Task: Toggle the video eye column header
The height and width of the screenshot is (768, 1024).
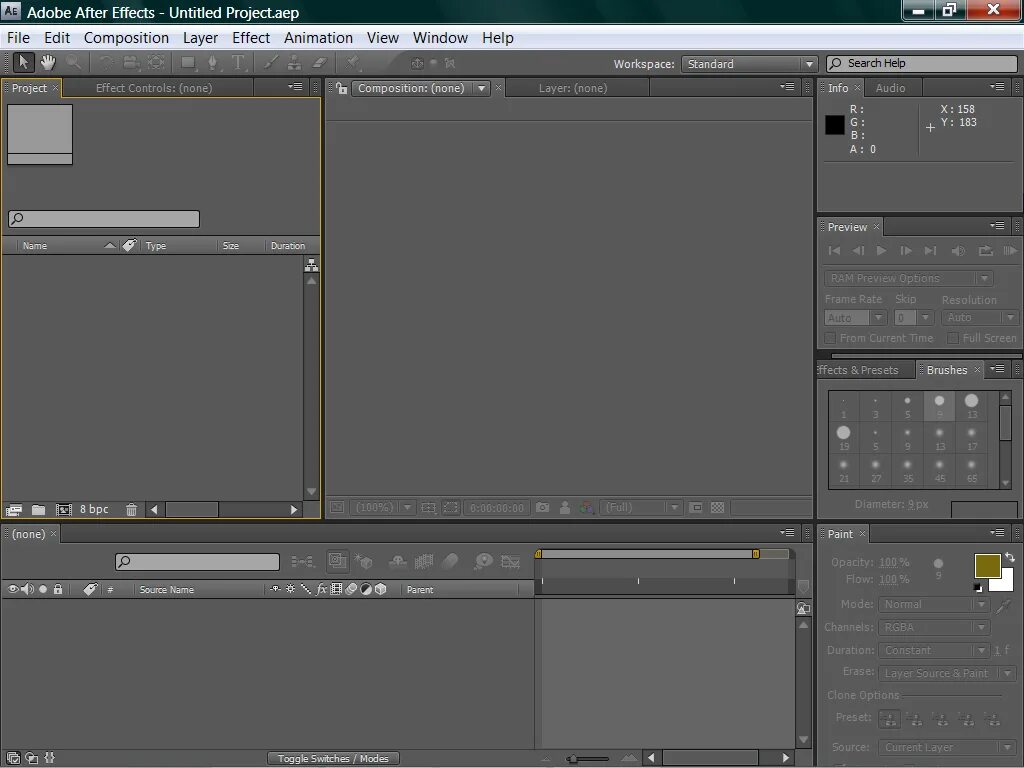Action: coord(12,589)
